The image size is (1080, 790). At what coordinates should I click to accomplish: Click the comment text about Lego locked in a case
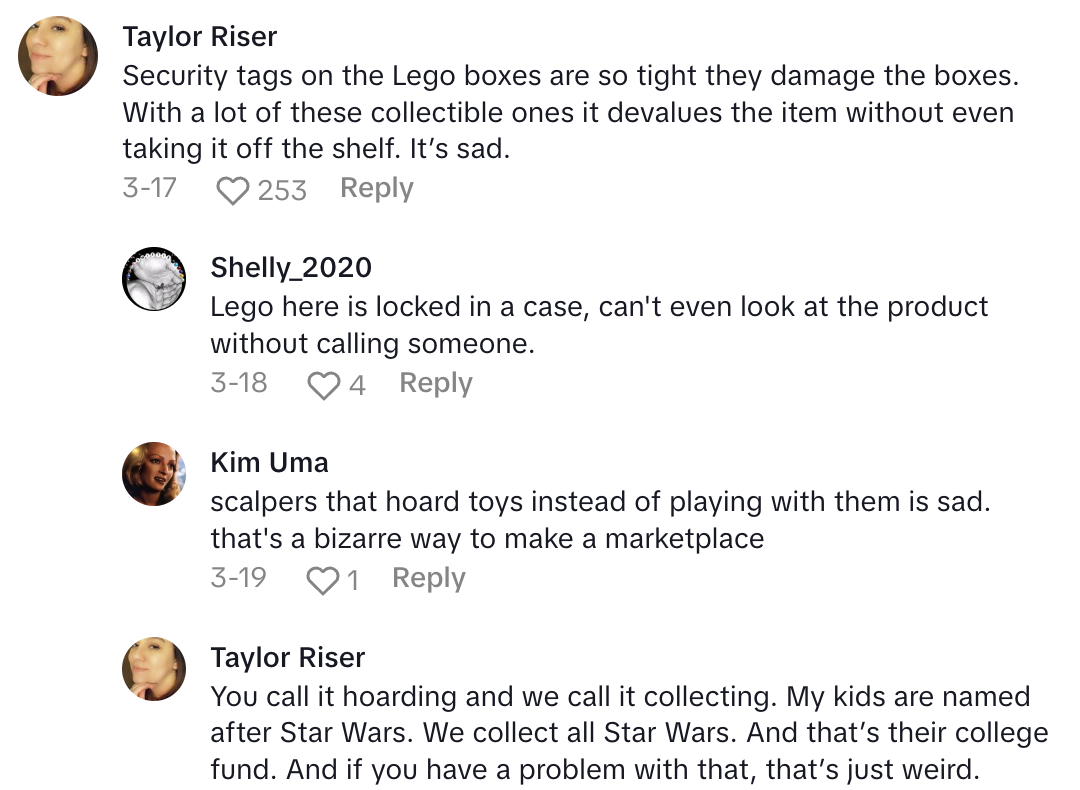click(598, 325)
